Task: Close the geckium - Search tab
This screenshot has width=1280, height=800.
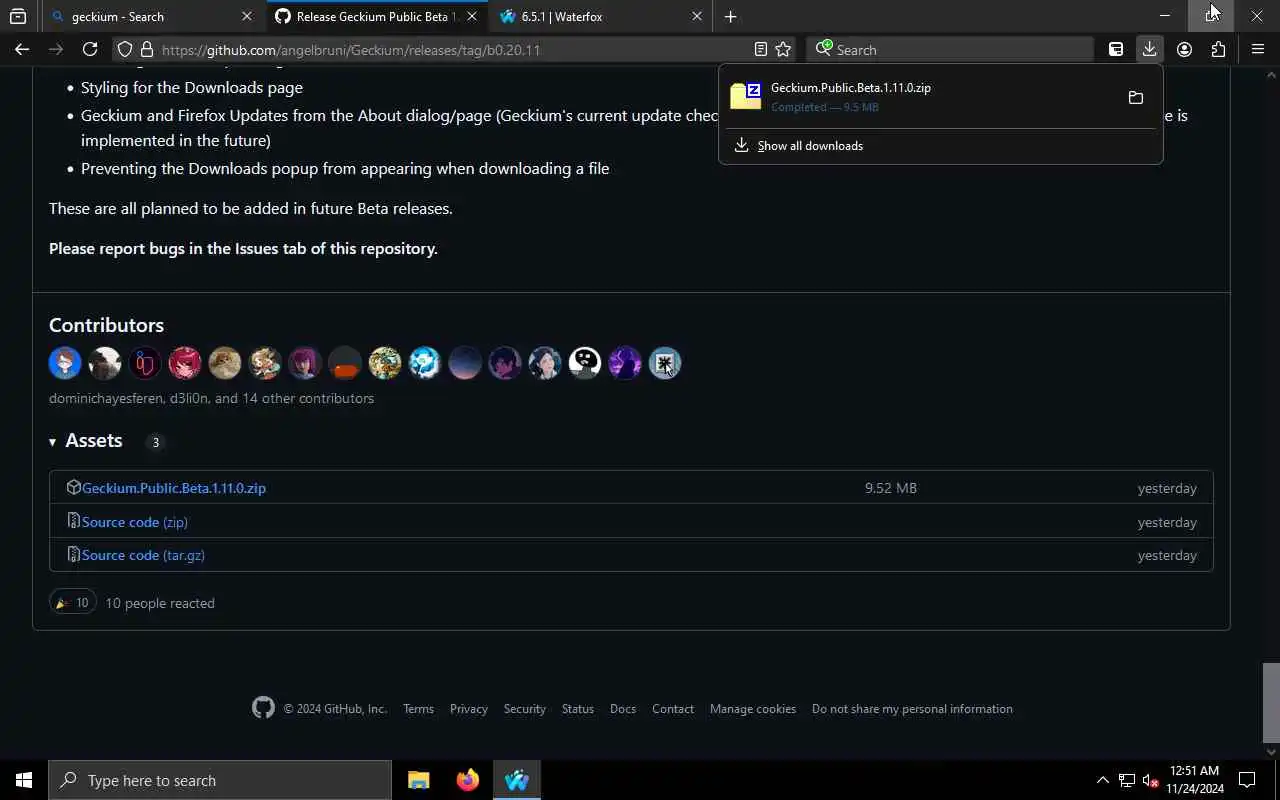Action: click(x=247, y=16)
